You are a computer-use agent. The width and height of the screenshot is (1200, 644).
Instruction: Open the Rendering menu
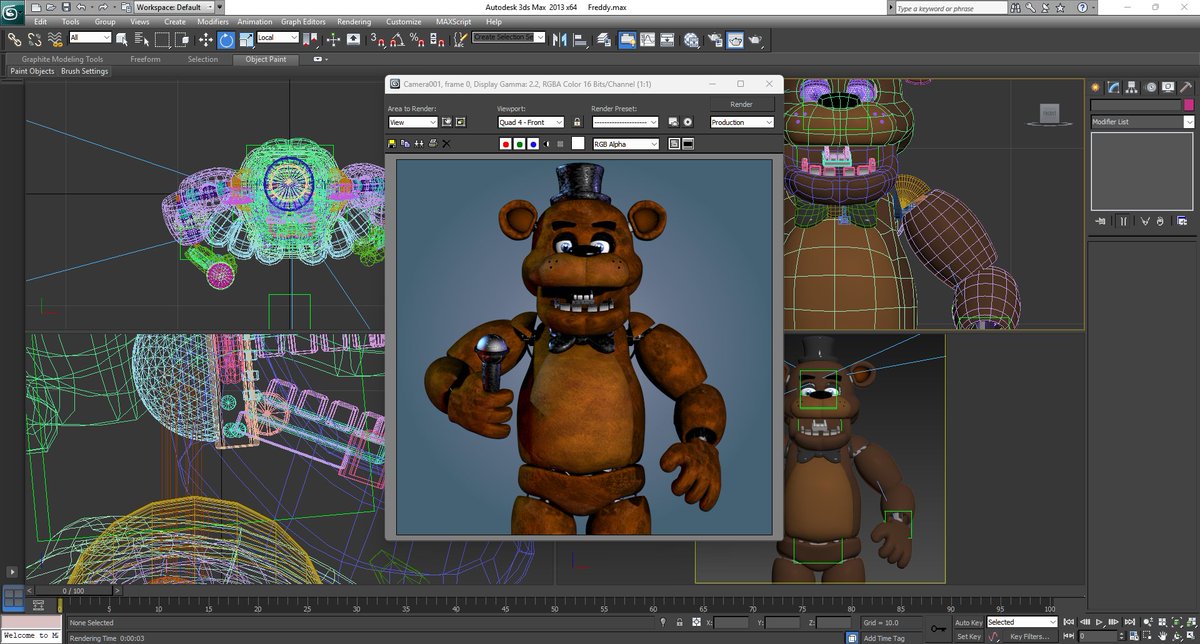(354, 21)
